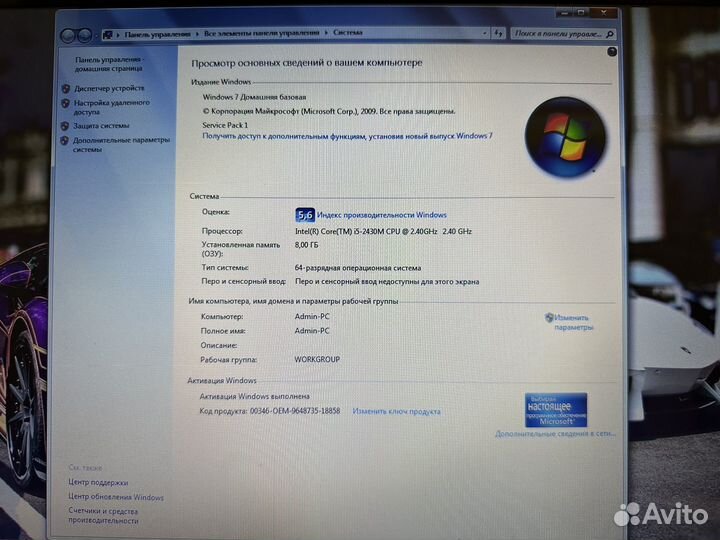
Task: Click the search magnifier icon
Action: [610, 34]
